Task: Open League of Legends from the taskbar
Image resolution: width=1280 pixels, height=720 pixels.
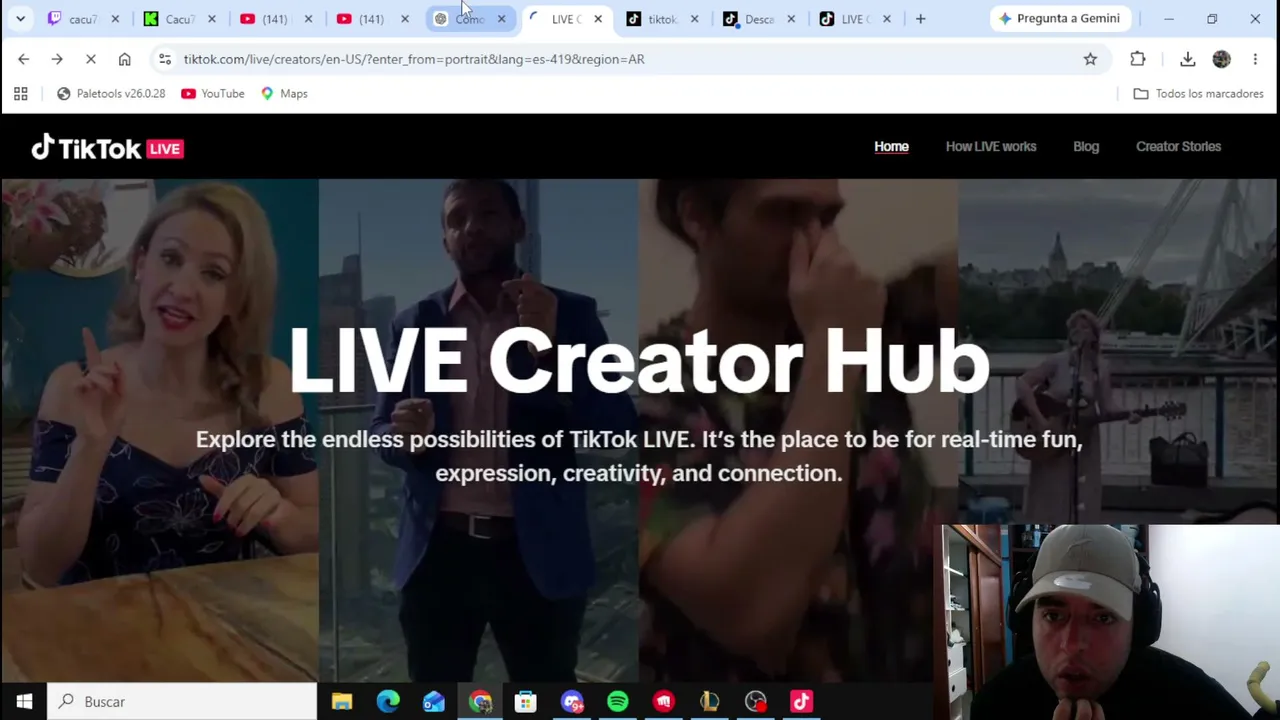Action: (710, 701)
